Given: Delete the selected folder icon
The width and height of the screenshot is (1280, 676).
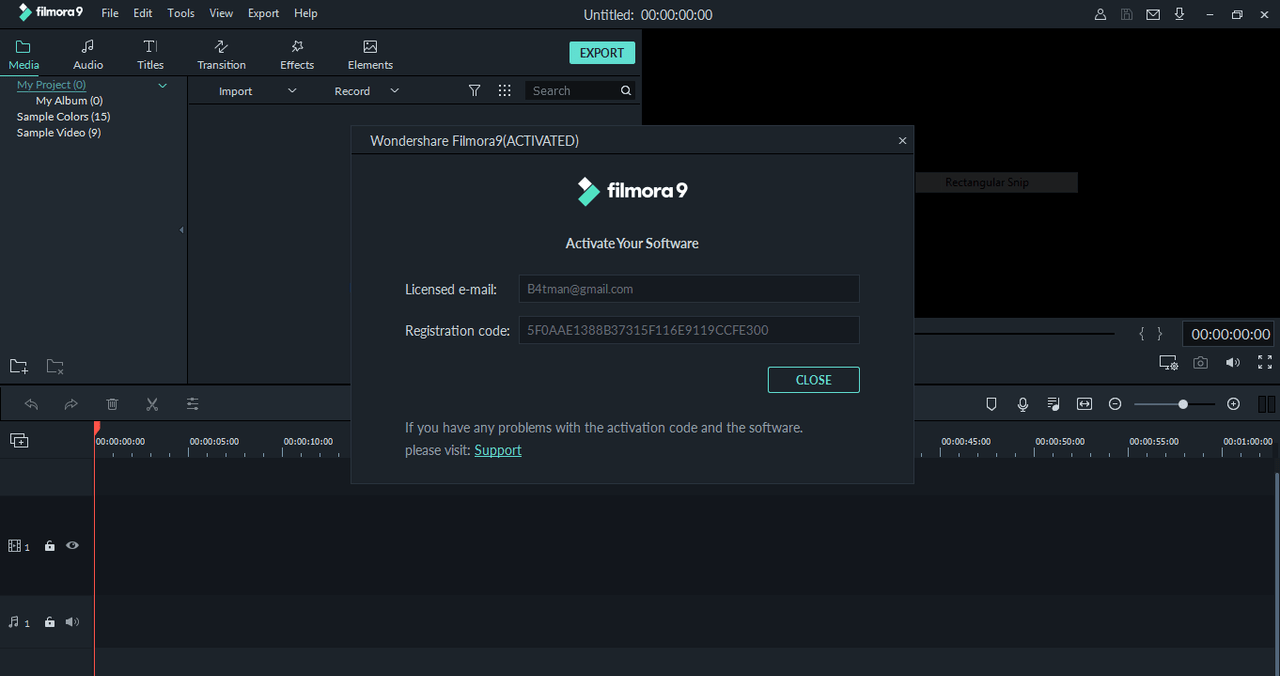Looking at the screenshot, I should click(55, 367).
